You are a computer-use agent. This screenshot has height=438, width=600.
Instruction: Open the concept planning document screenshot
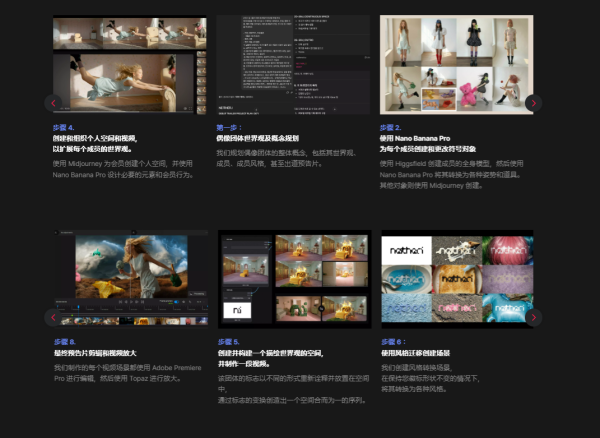tap(293, 65)
